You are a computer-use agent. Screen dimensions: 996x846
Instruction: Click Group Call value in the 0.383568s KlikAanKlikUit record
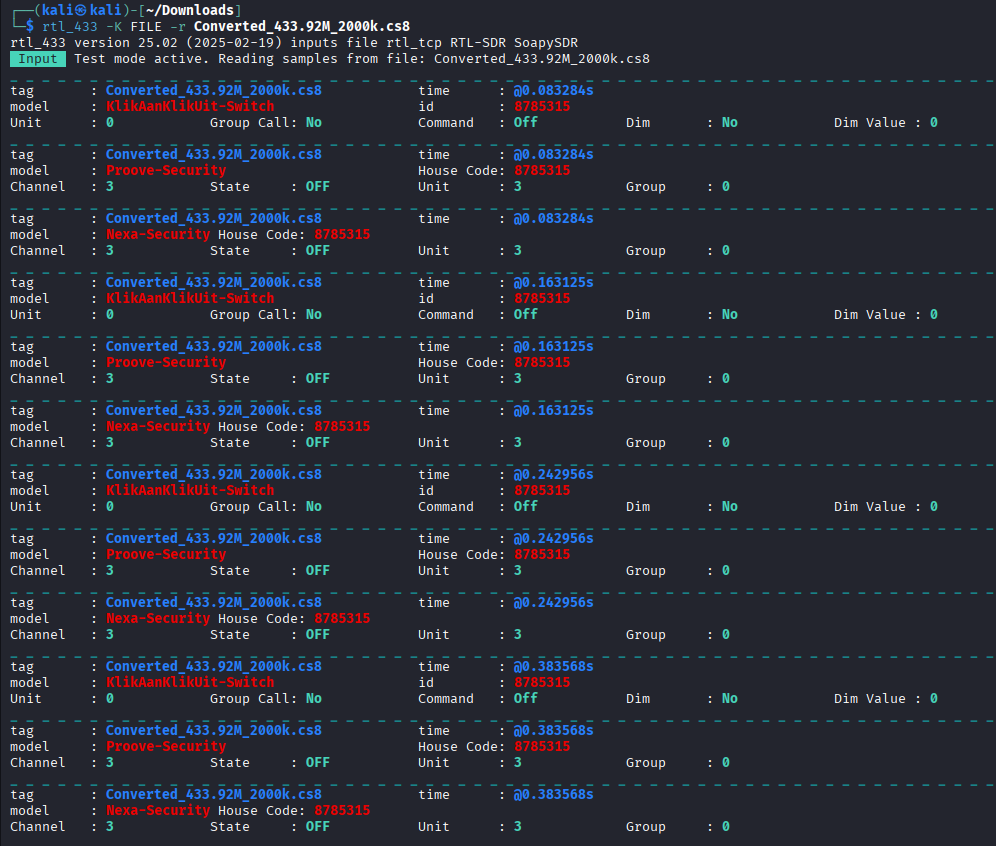[314, 698]
